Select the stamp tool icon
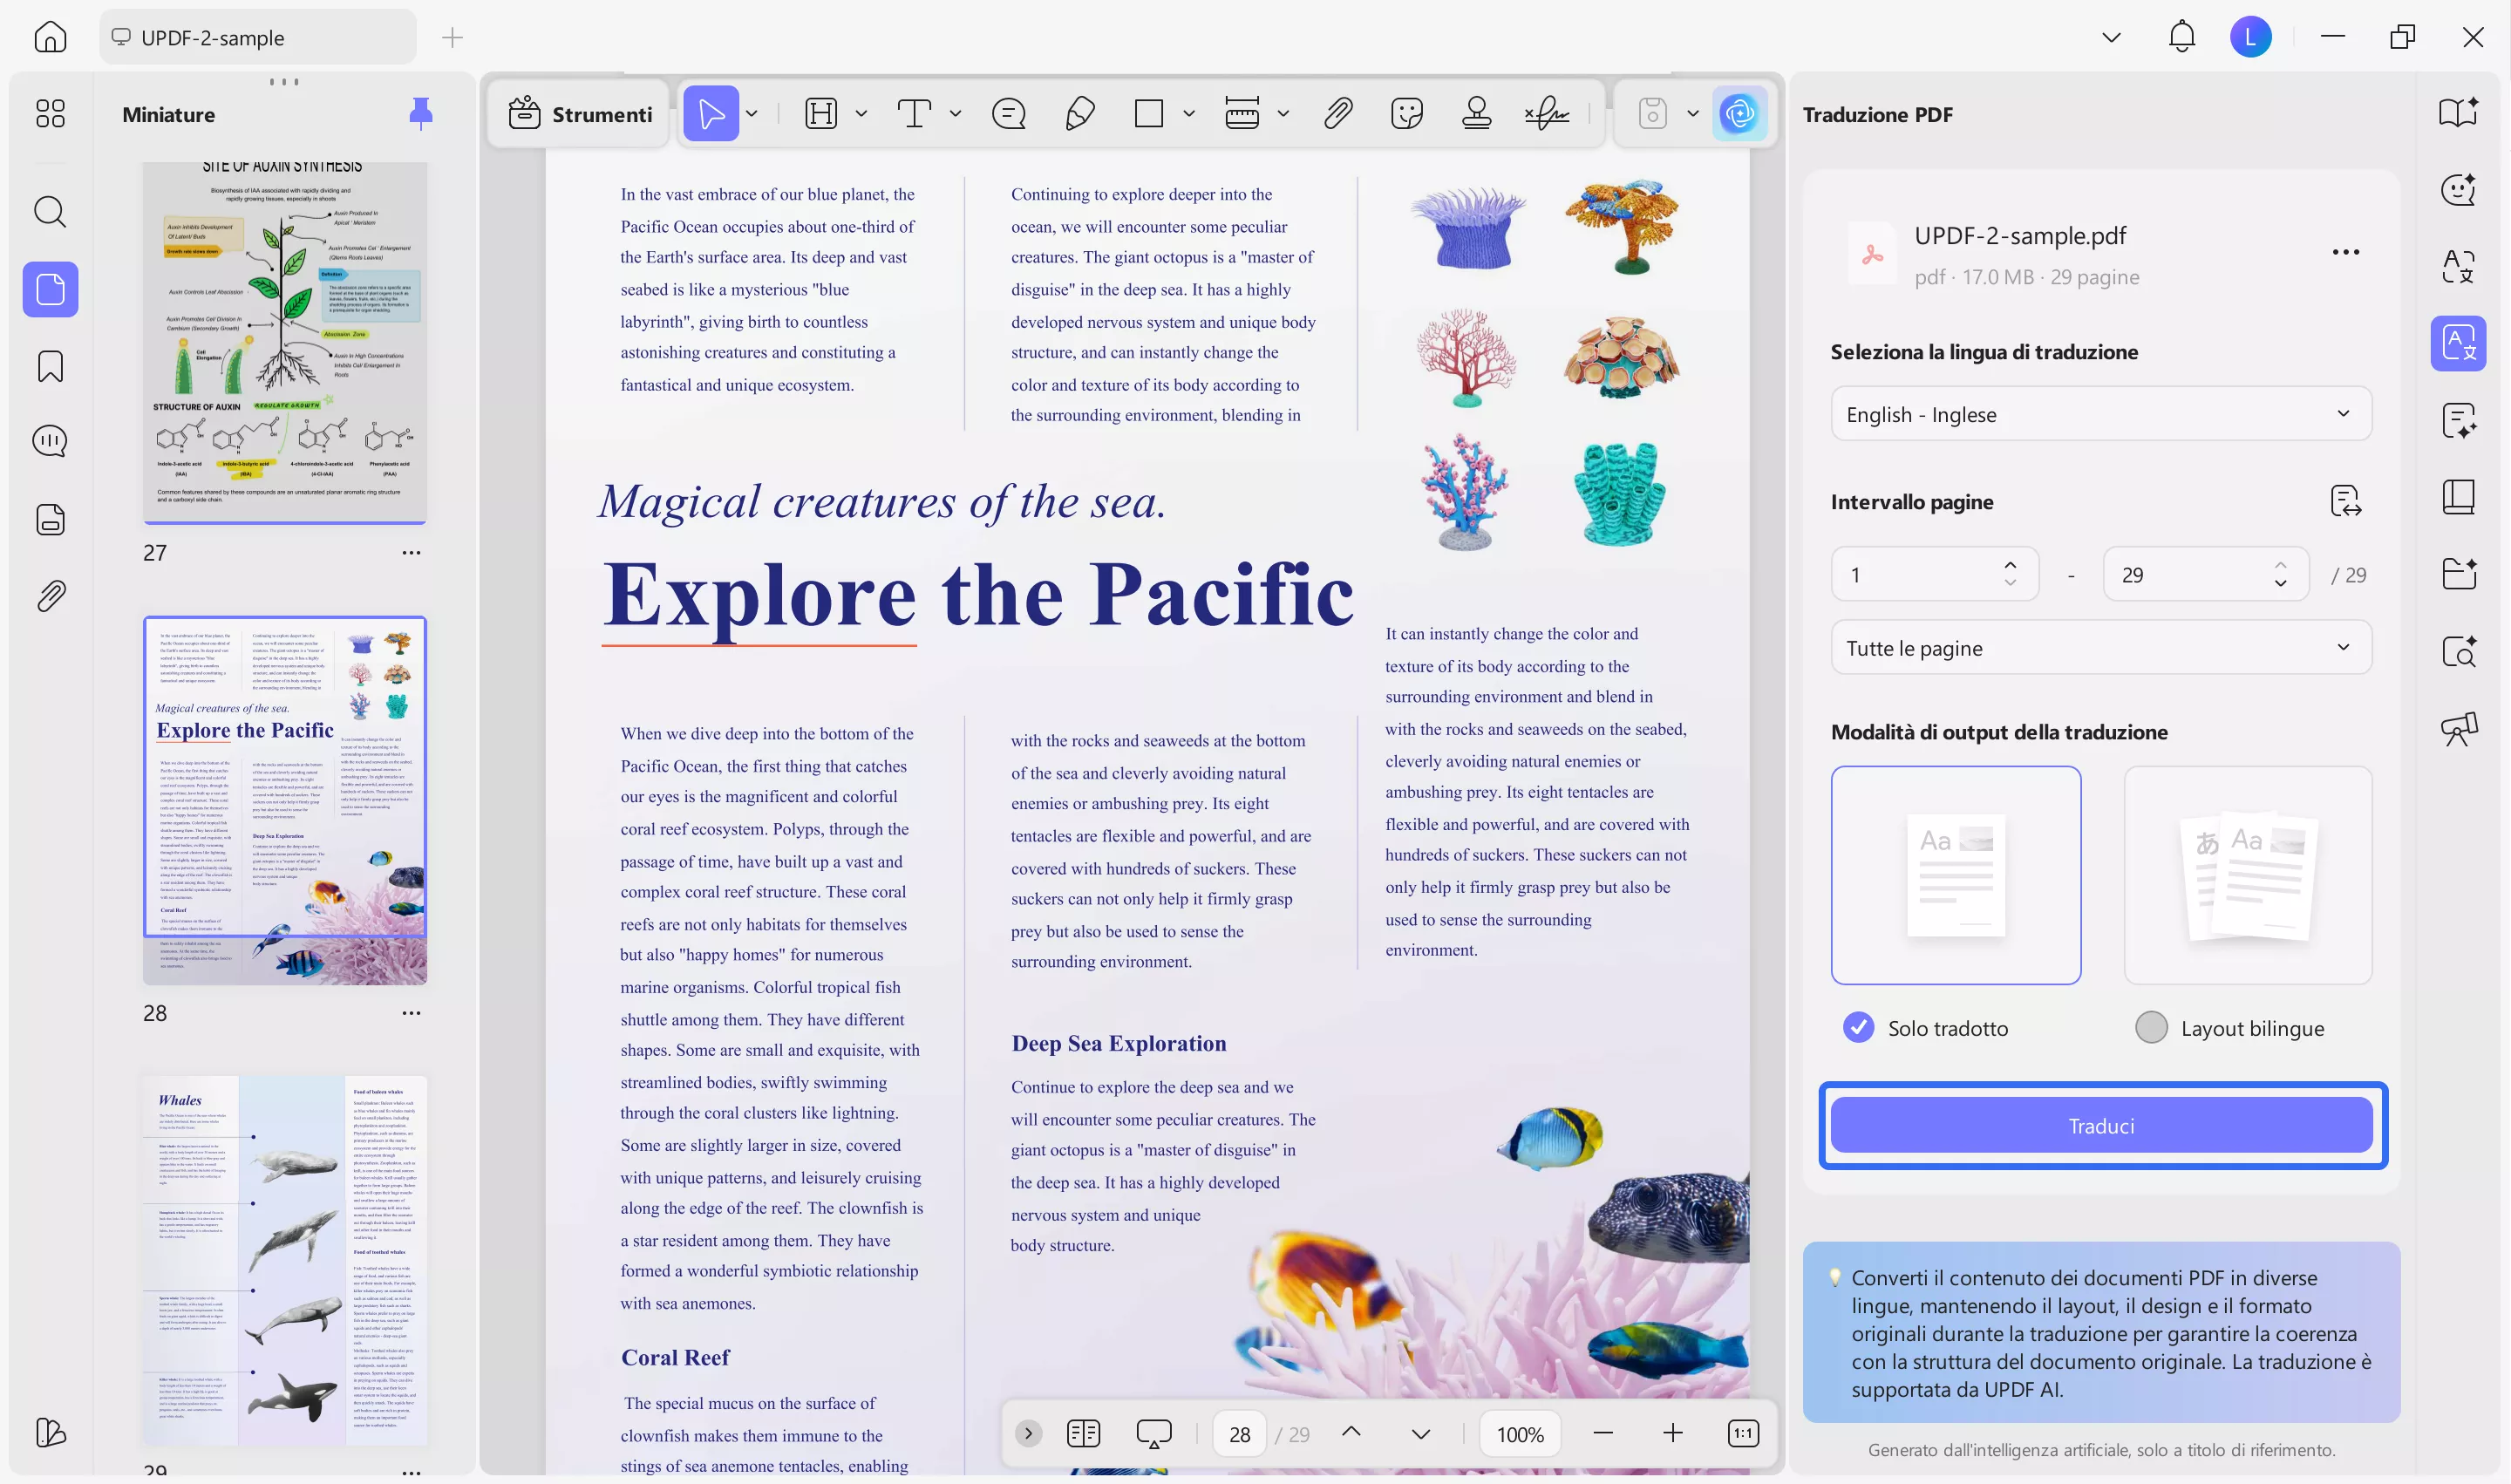 (x=1476, y=114)
